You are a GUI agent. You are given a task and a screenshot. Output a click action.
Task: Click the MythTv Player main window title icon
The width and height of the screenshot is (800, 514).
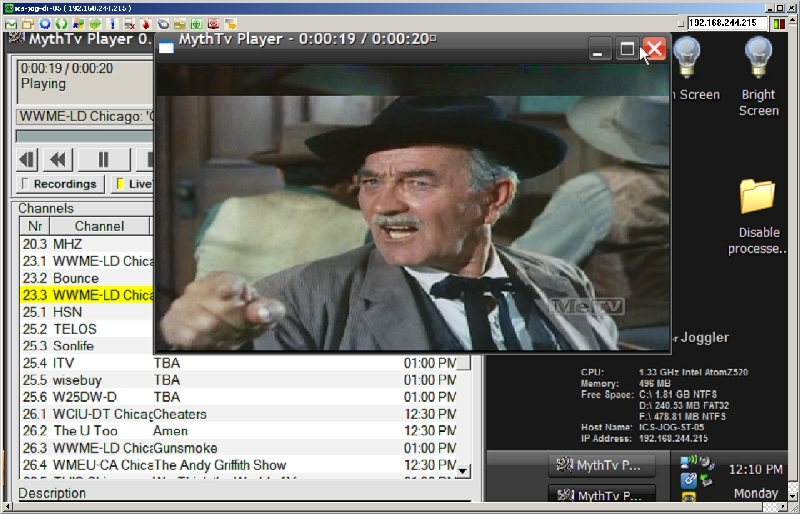17,38
